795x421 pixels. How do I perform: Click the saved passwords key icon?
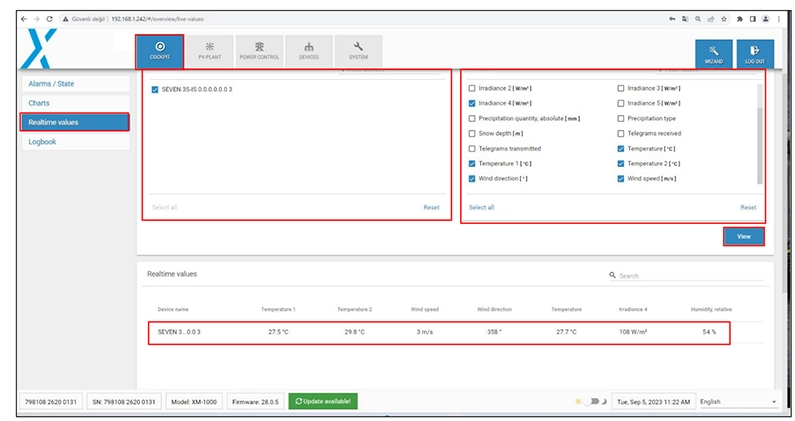[672, 19]
